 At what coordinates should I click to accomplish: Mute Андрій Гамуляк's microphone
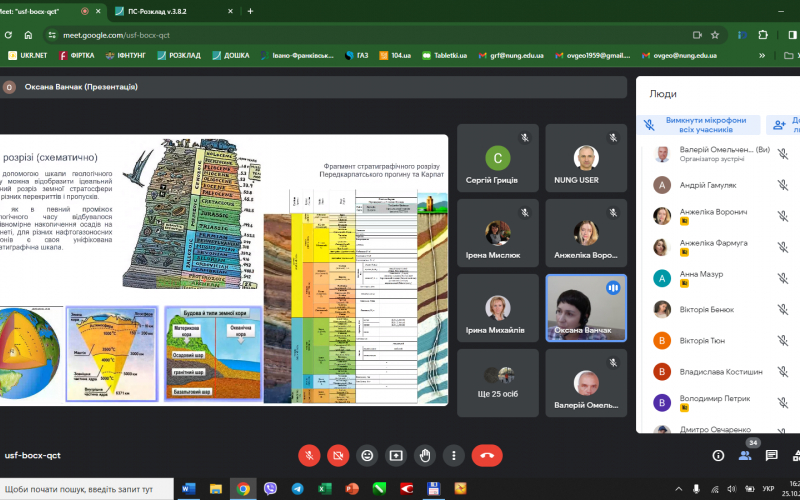783,185
